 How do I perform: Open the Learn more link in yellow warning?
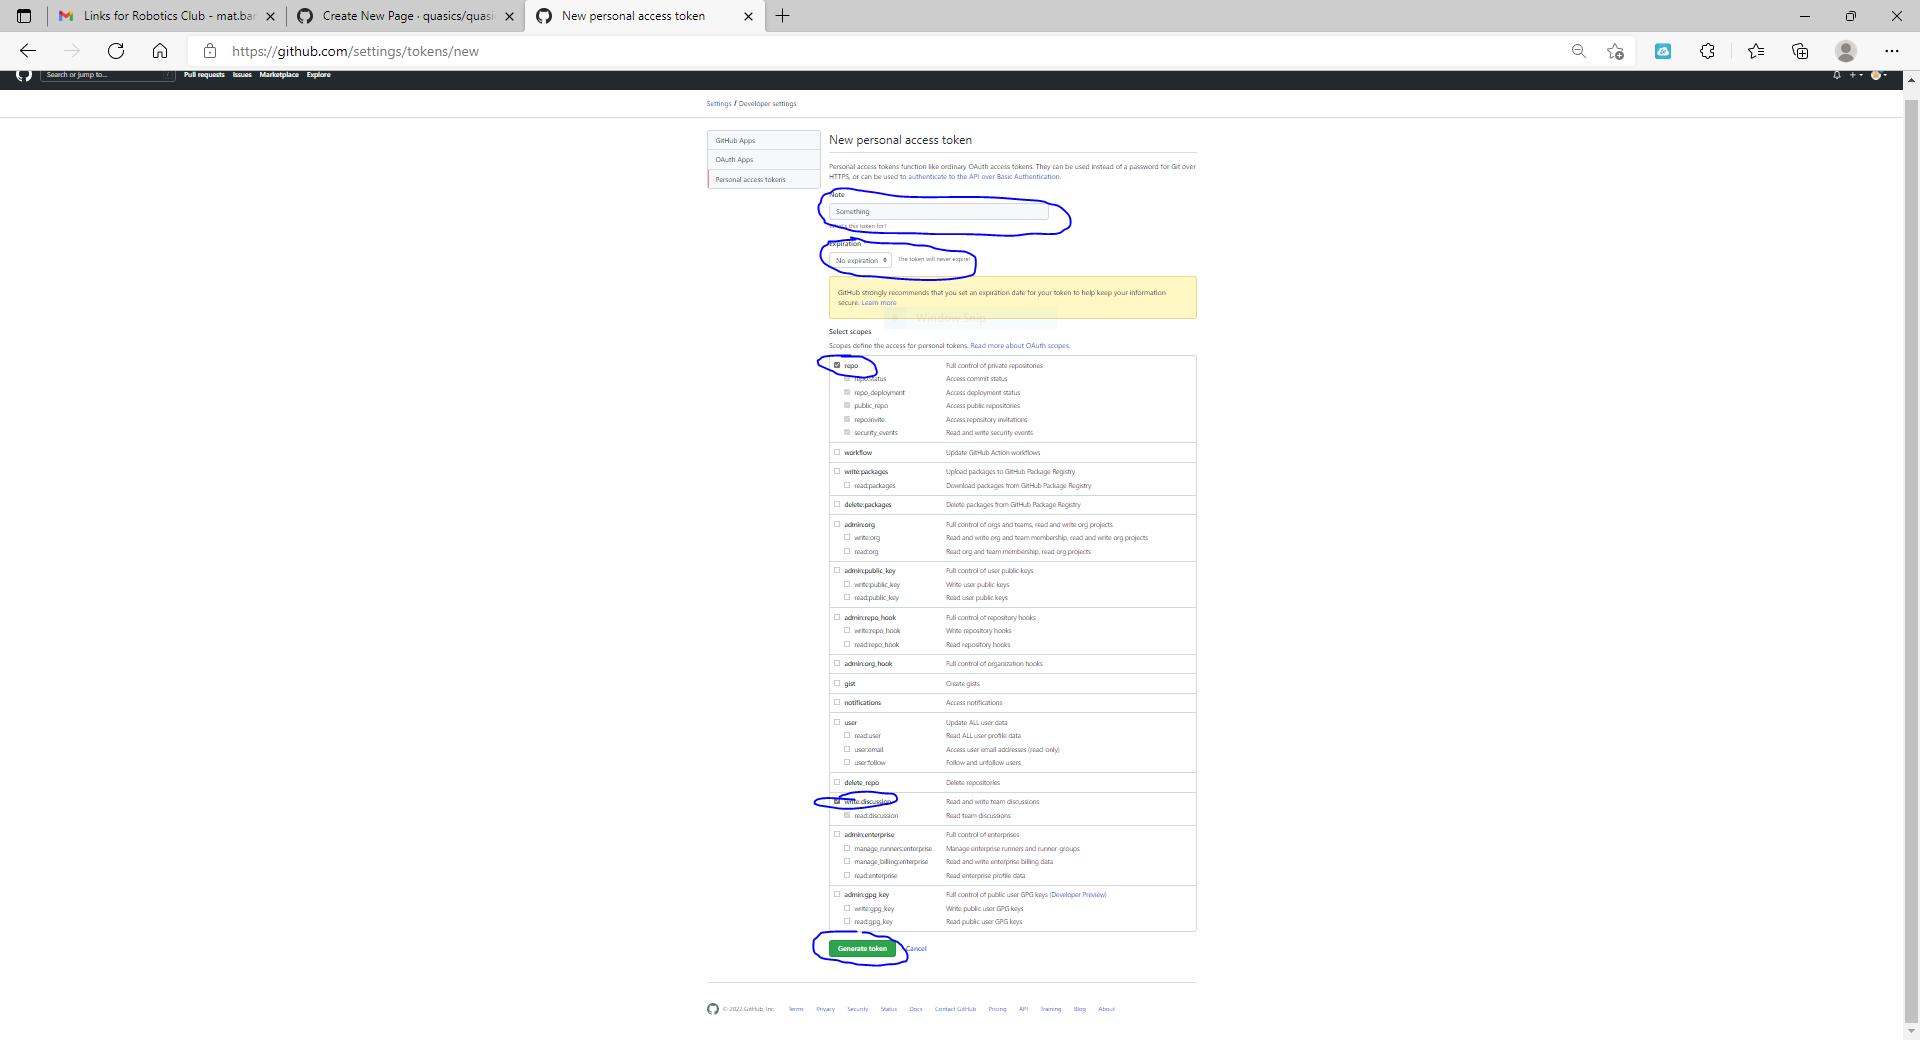879,303
